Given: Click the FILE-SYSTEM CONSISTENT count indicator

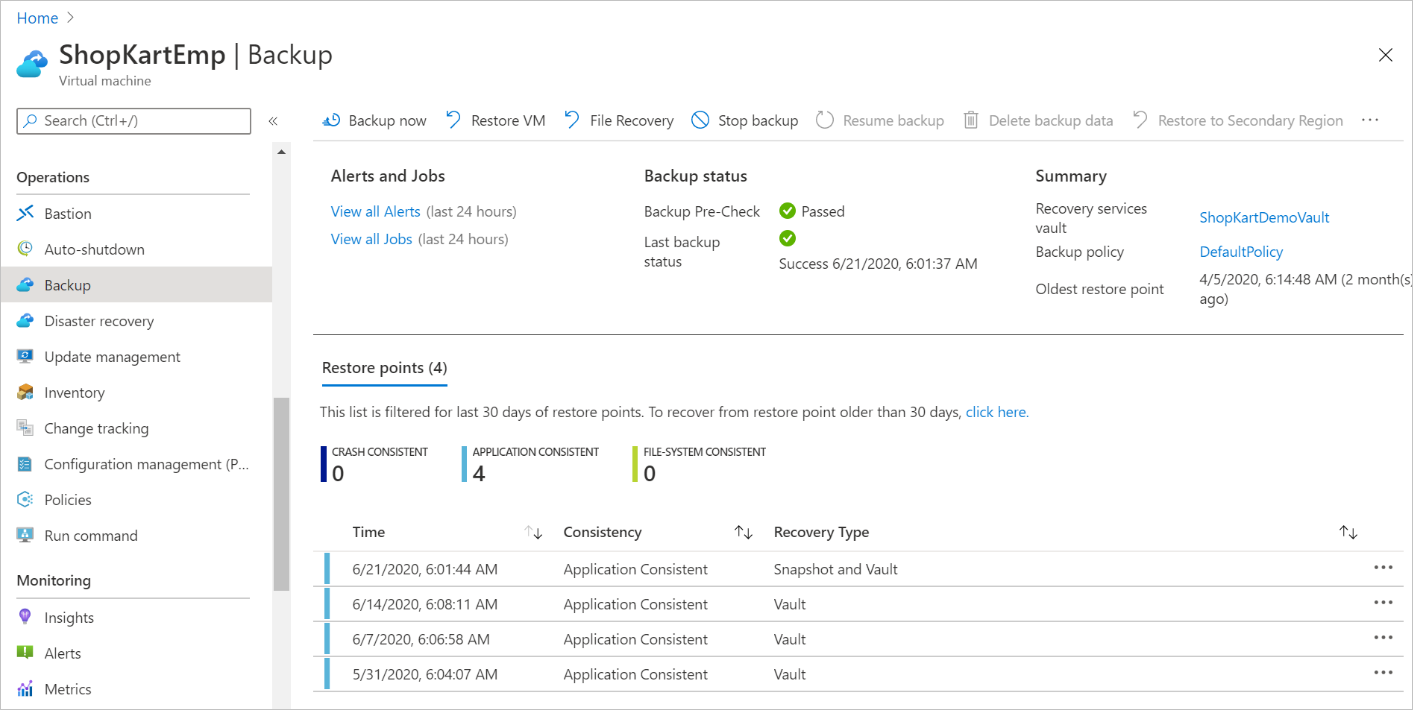Looking at the screenshot, I should [x=700, y=464].
